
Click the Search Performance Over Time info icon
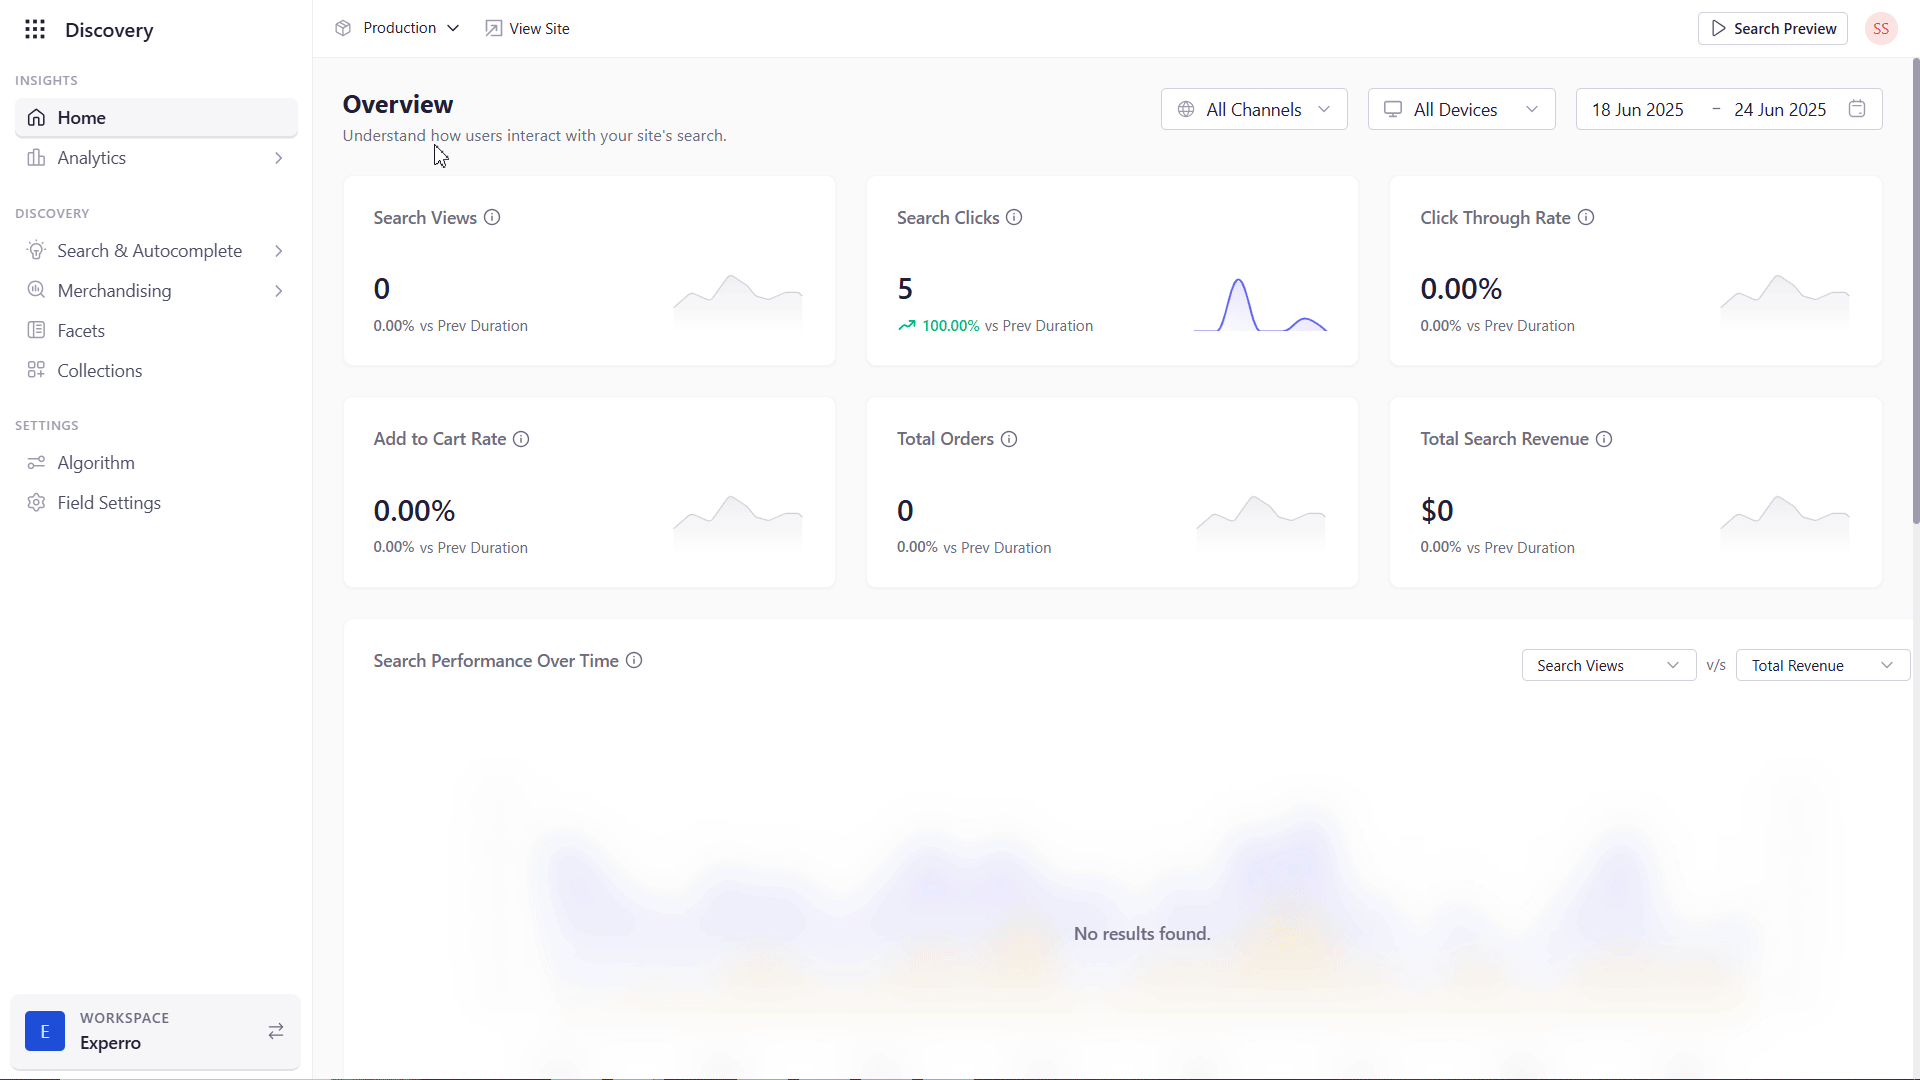pyautogui.click(x=634, y=661)
